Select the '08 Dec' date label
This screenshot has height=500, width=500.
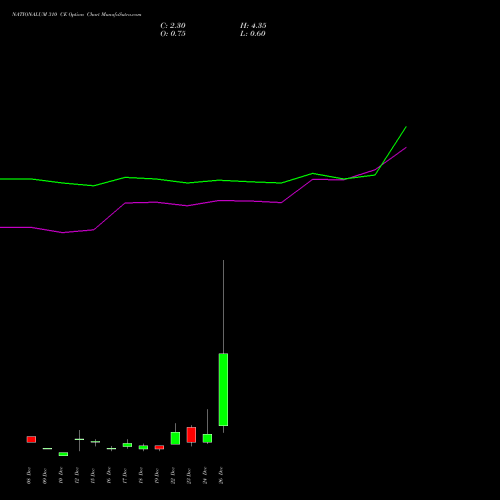tap(29, 476)
